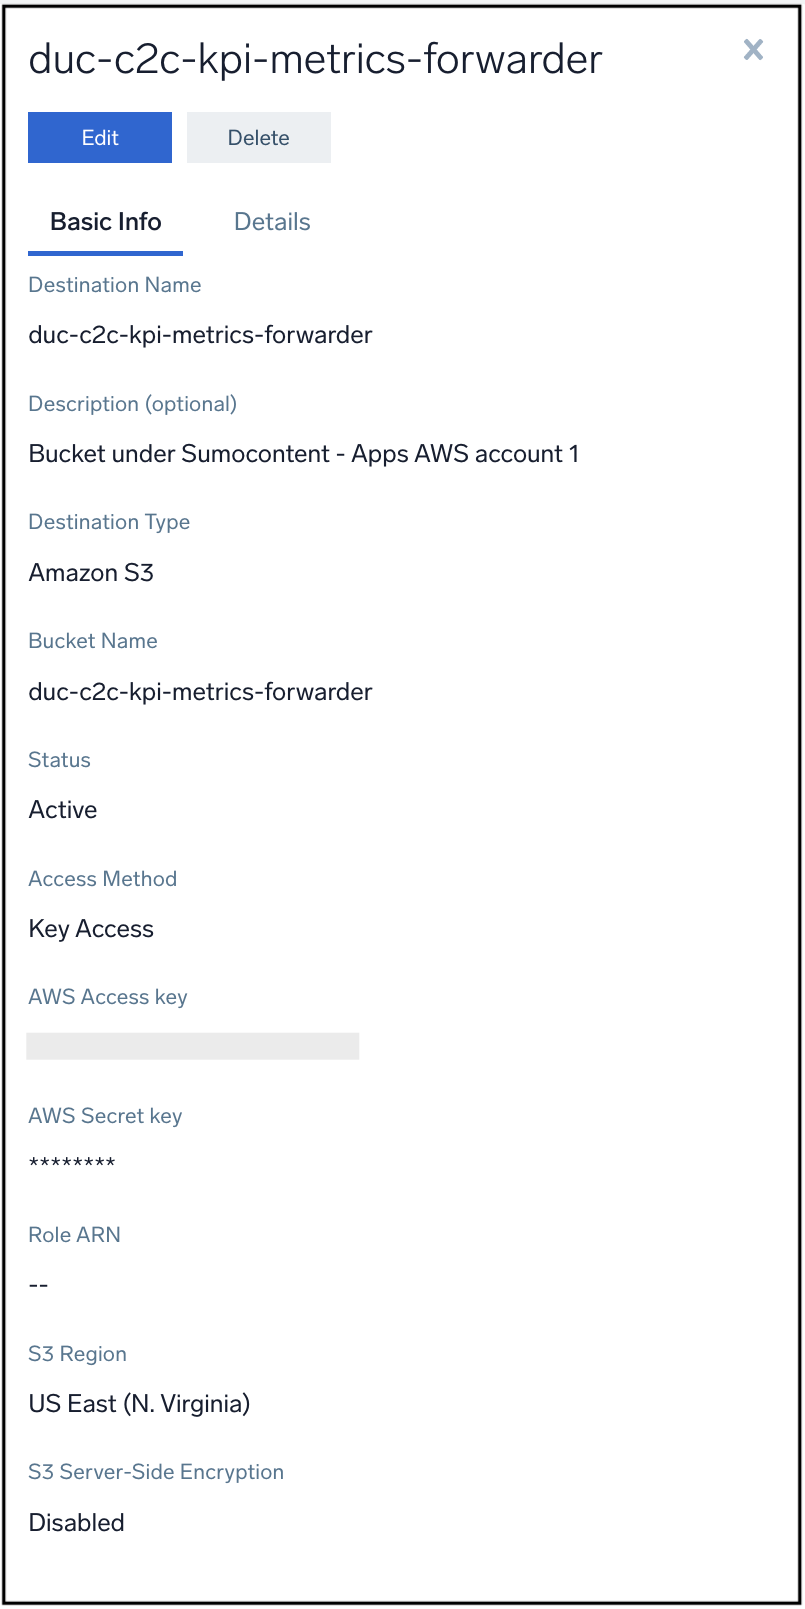Click the Role ARN placeholder dashes

(x=38, y=1284)
